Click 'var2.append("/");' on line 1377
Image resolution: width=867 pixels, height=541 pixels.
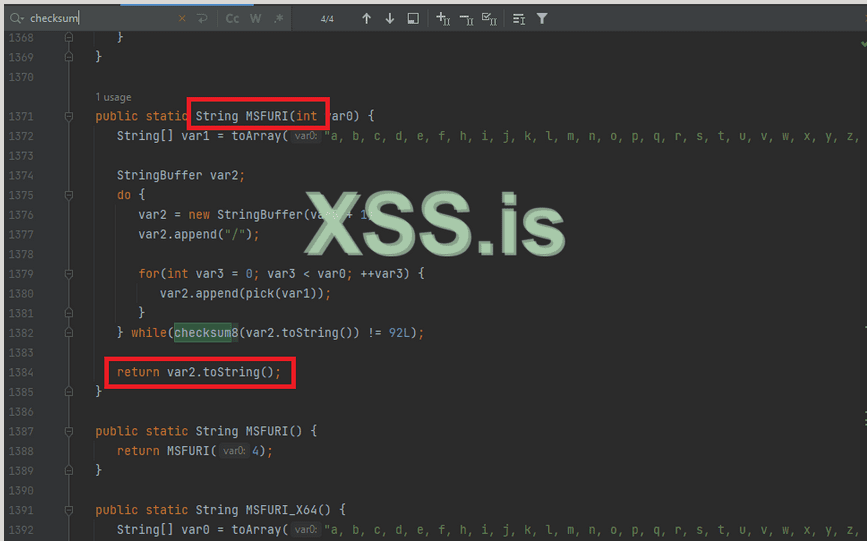click(x=199, y=235)
